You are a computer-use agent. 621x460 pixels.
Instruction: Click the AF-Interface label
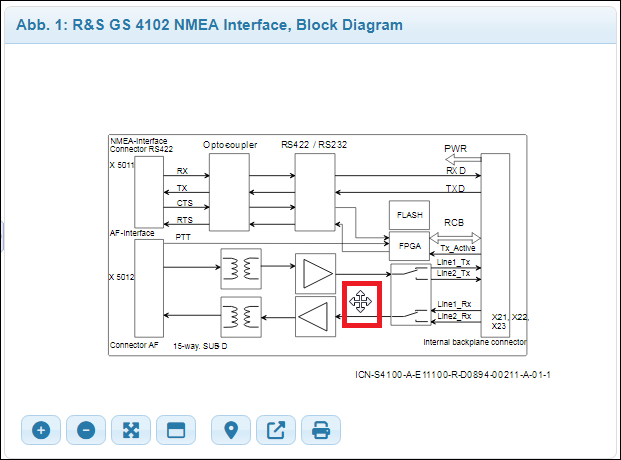(x=132, y=233)
